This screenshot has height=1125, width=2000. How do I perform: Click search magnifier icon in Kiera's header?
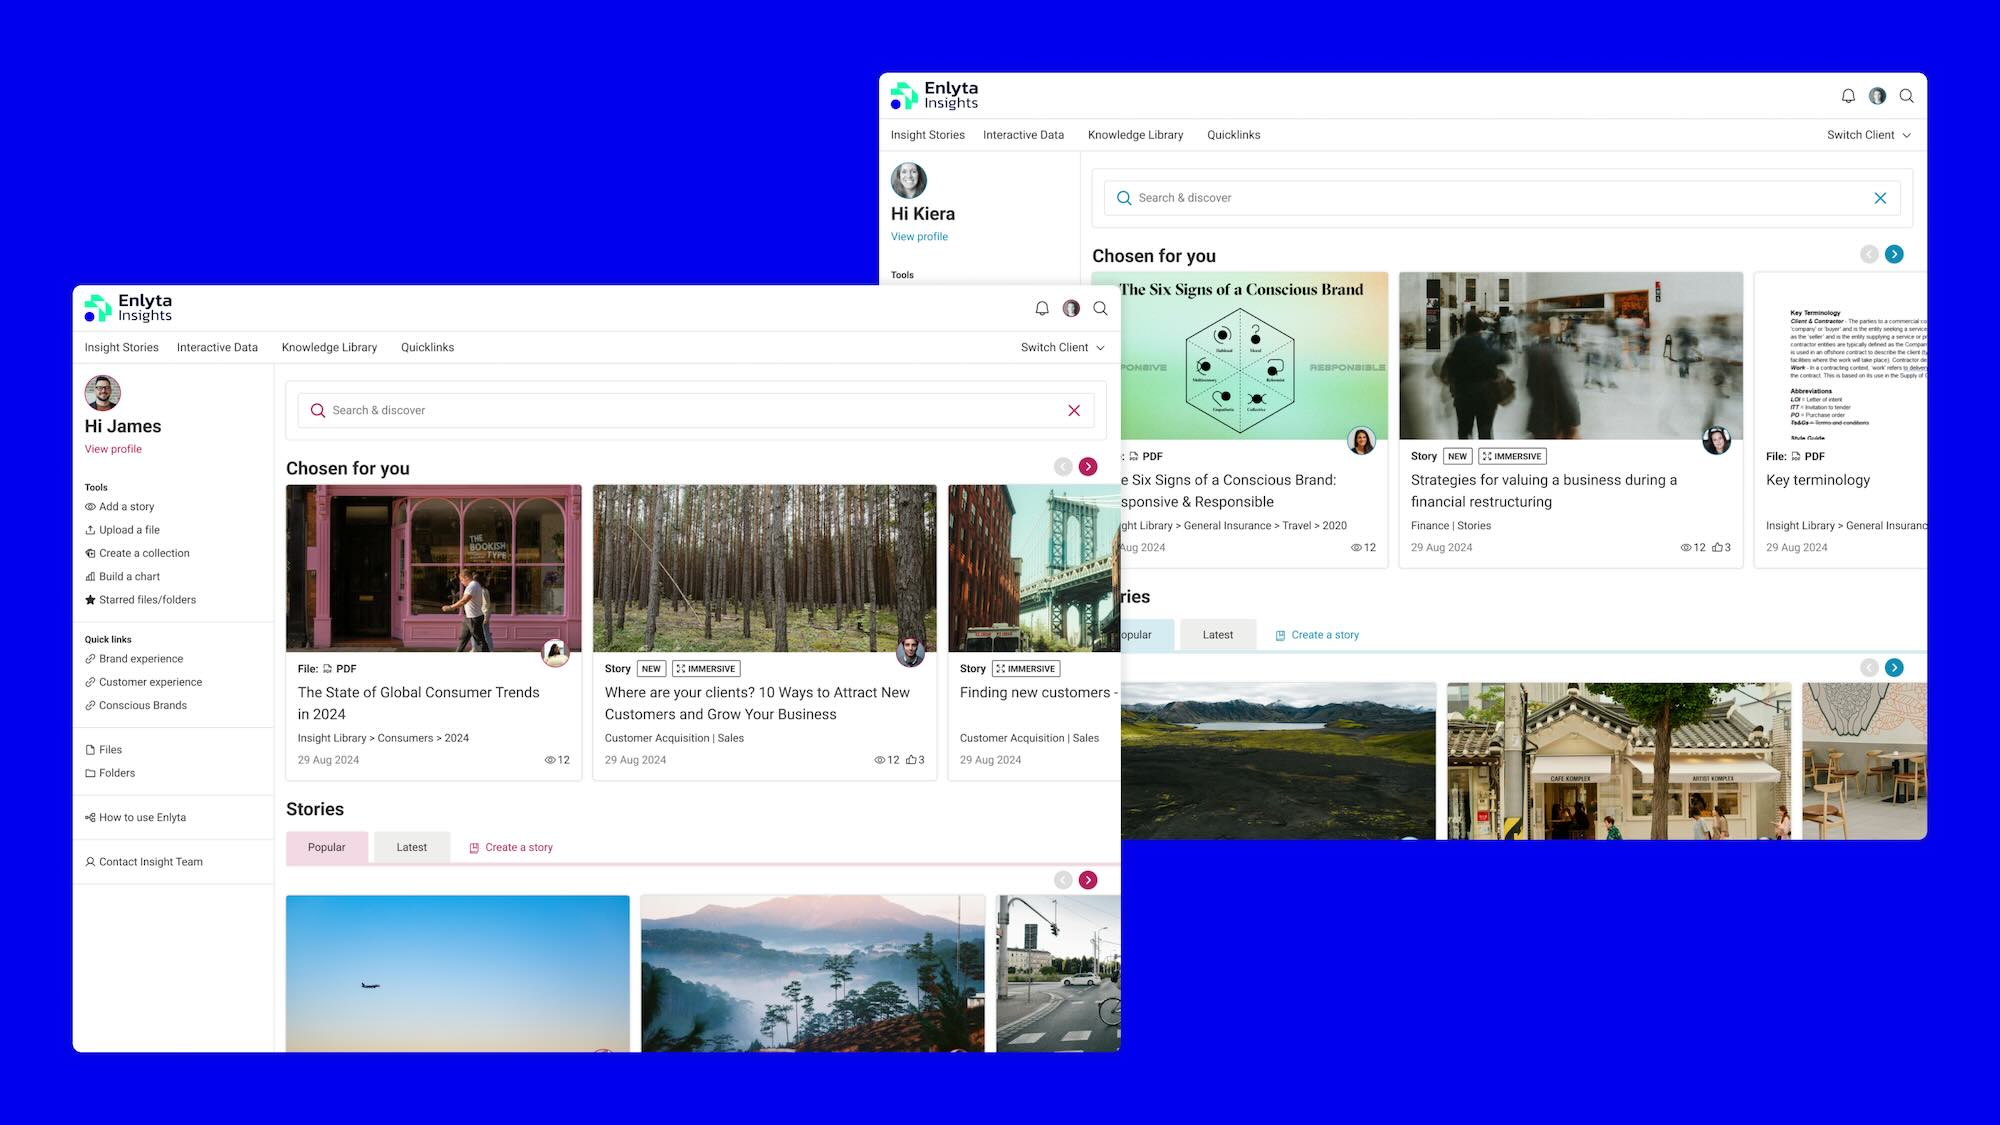point(1906,96)
